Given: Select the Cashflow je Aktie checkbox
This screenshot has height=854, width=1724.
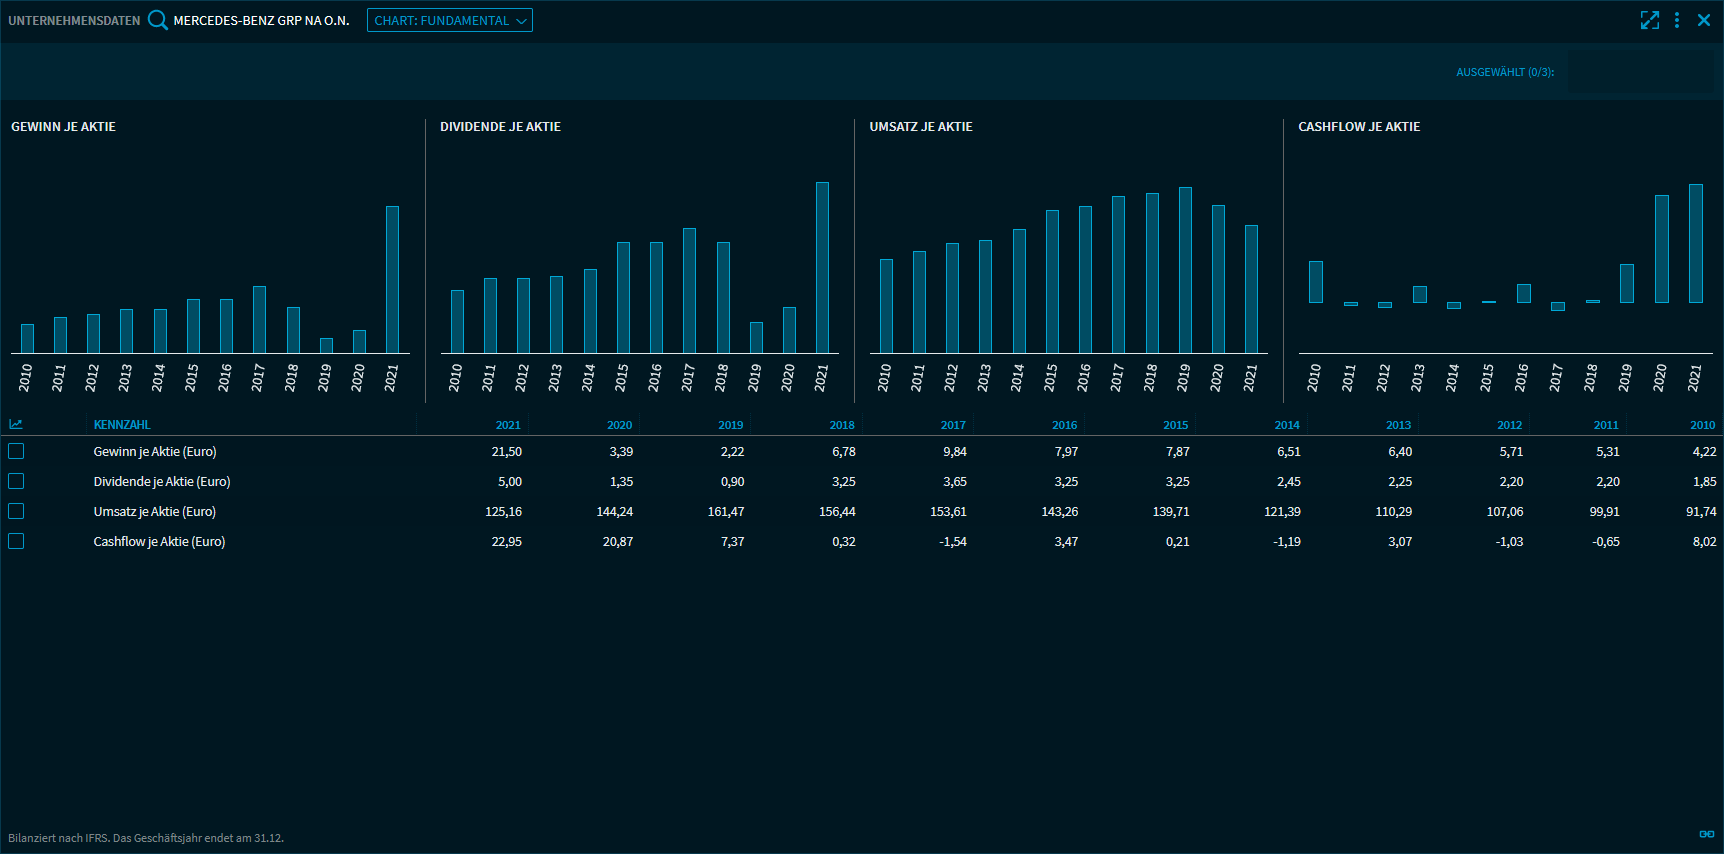Looking at the screenshot, I should tap(16, 542).
